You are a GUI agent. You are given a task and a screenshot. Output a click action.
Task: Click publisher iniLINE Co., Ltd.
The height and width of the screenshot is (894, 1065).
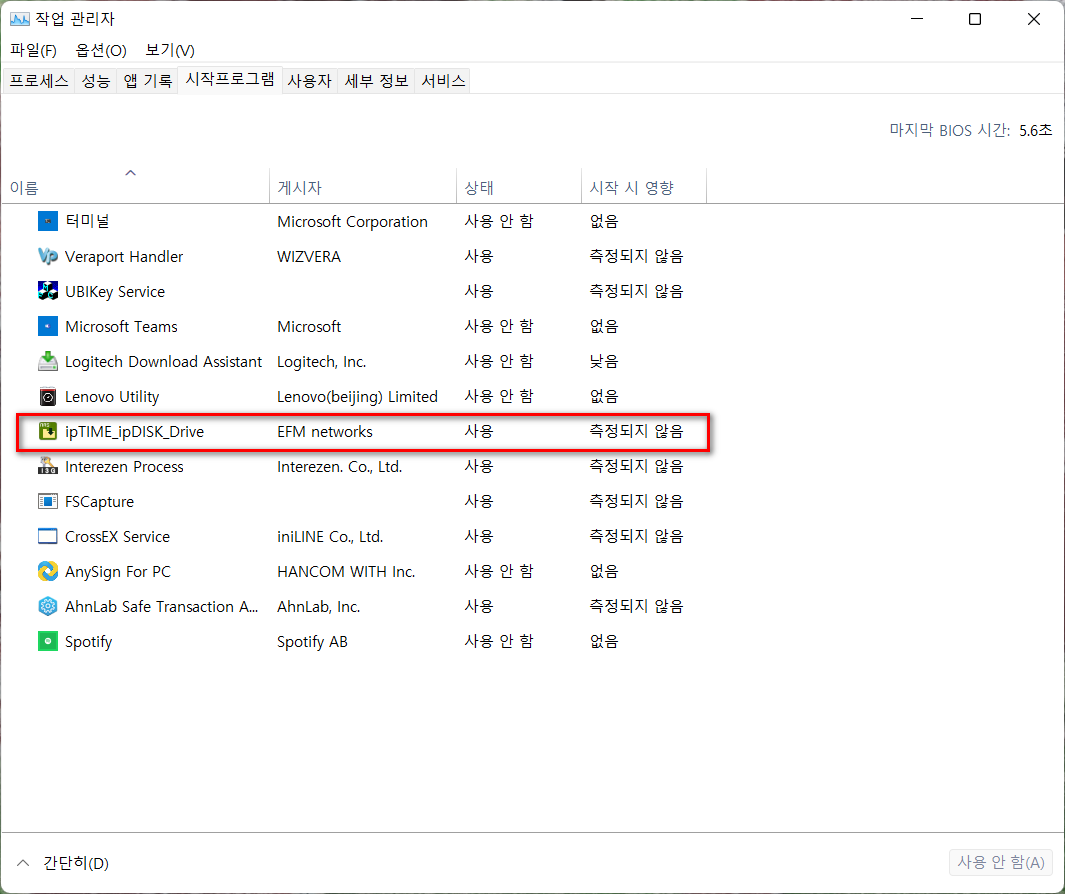(x=330, y=537)
